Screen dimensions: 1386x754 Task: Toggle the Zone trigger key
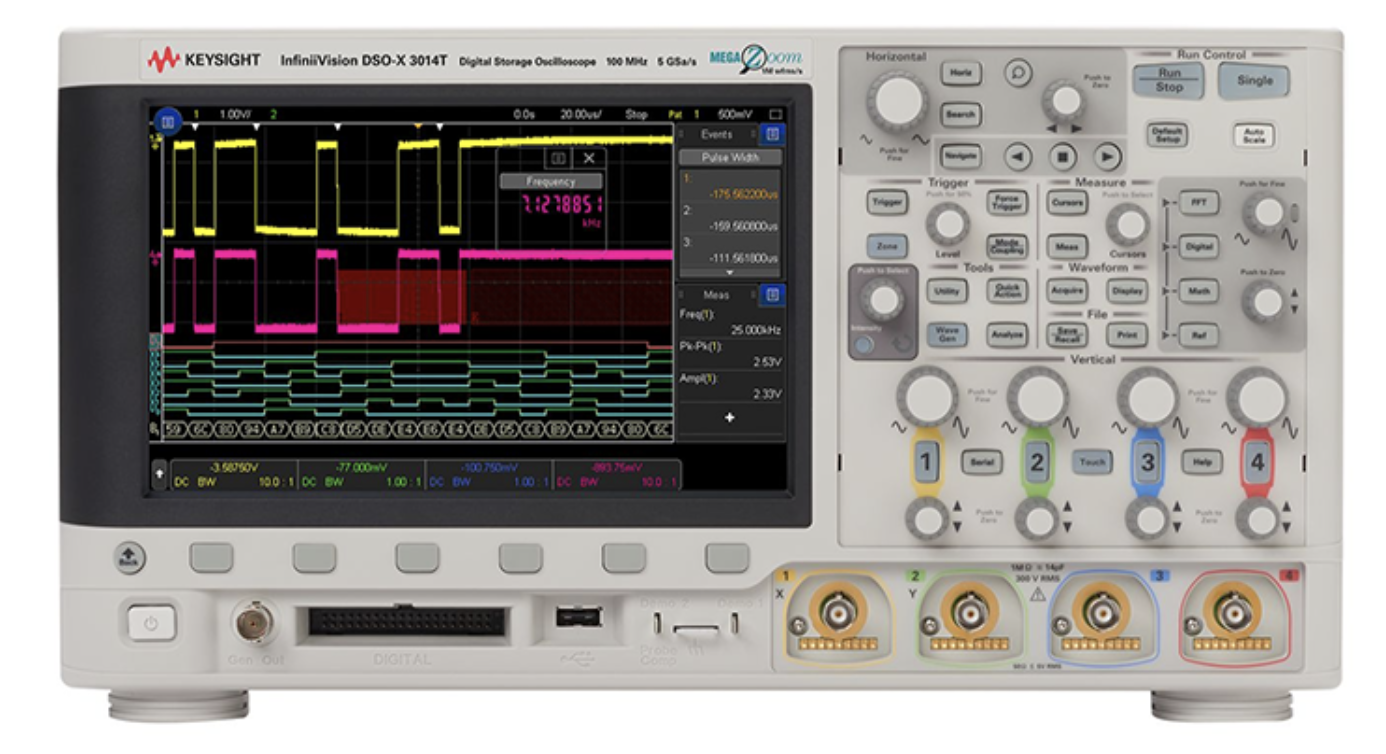(x=887, y=246)
